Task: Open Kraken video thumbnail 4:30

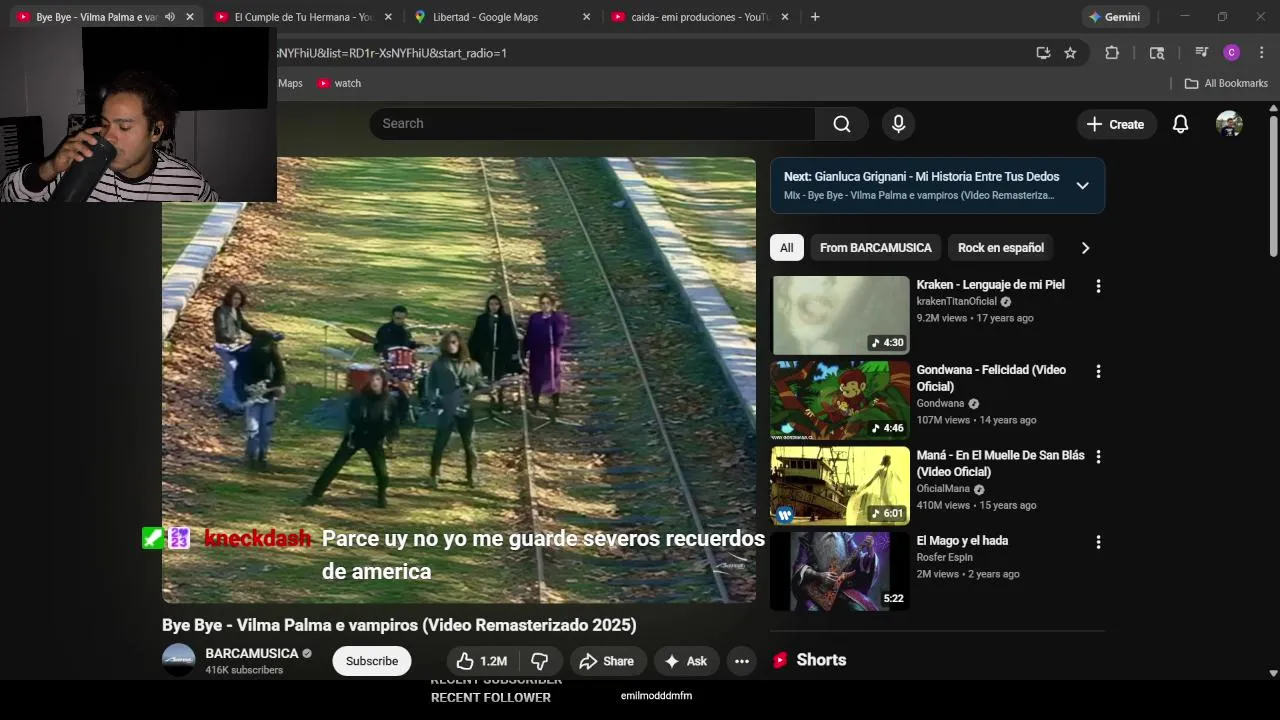Action: click(840, 315)
